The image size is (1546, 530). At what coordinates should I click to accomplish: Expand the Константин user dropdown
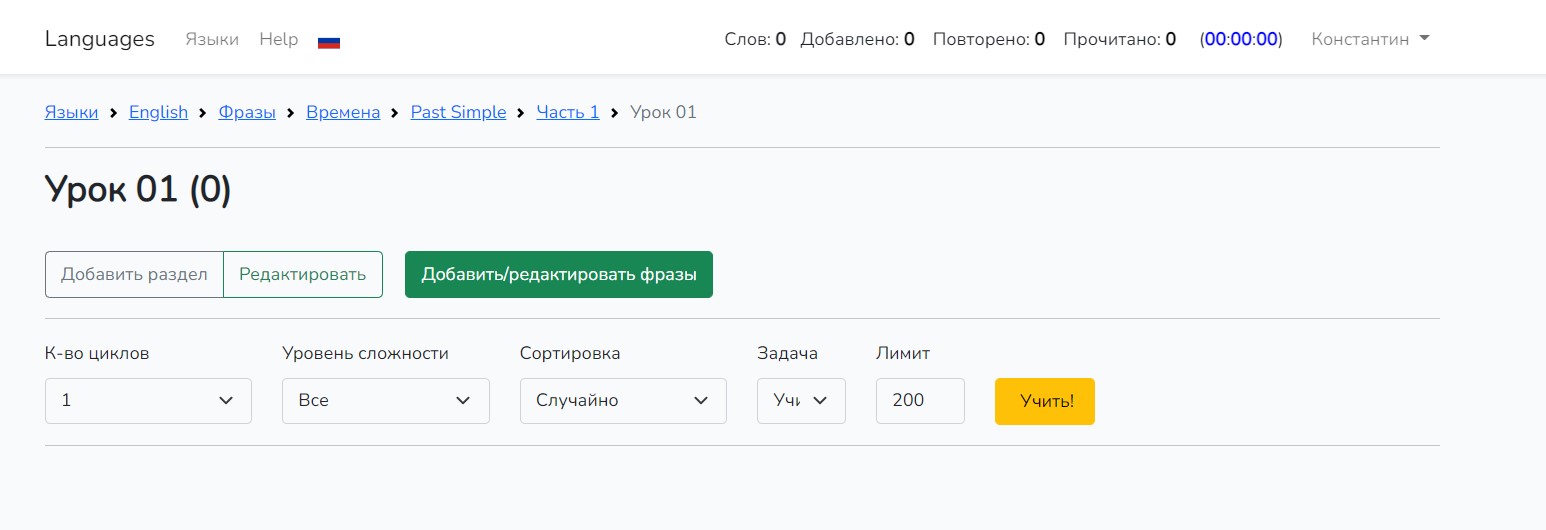coord(1370,39)
